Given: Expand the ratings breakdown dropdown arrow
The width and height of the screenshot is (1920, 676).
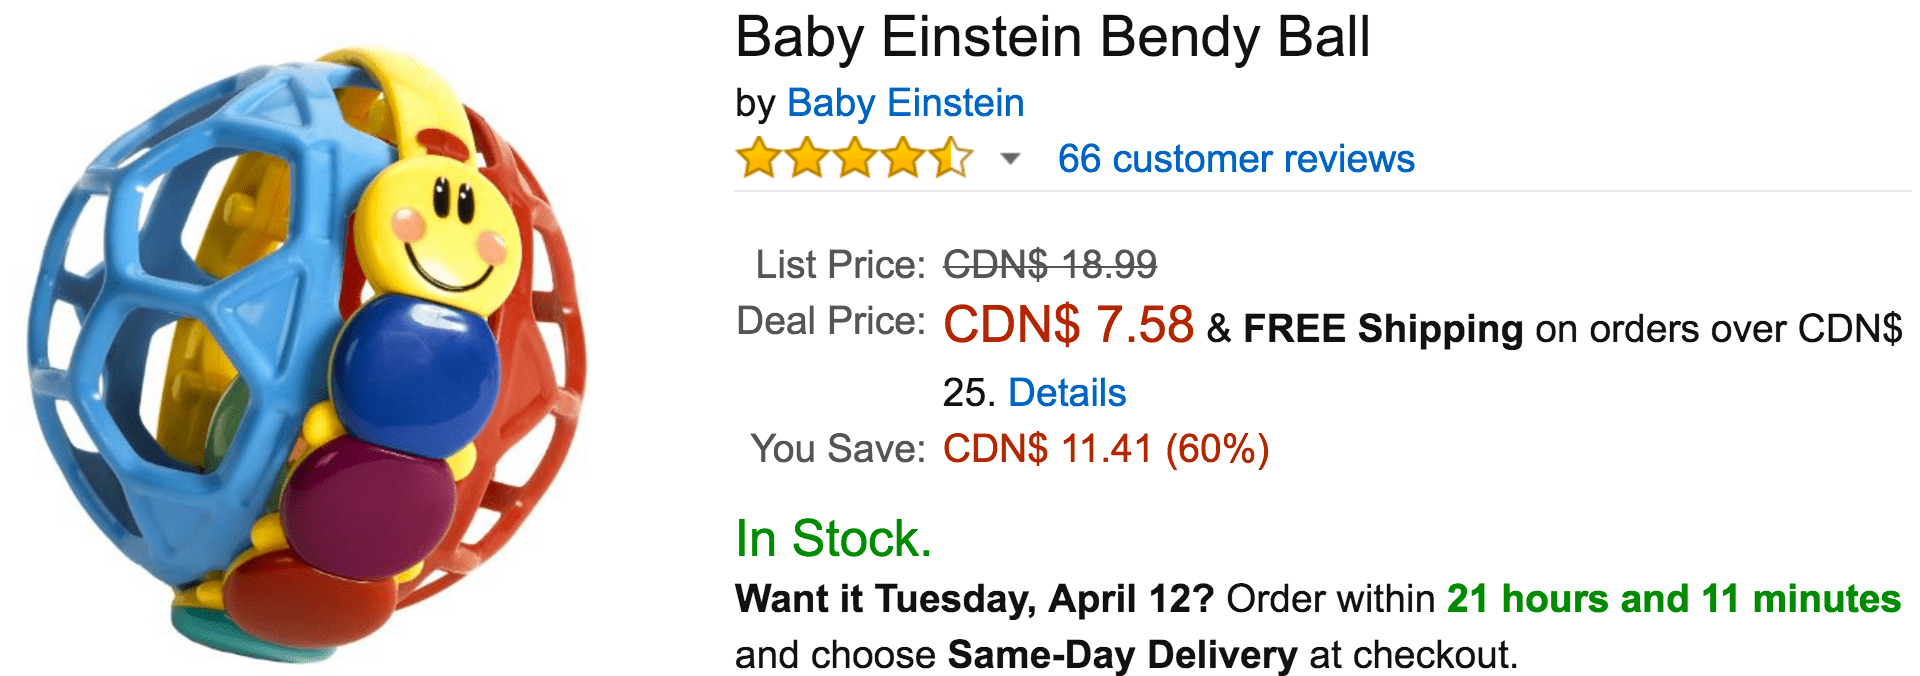Looking at the screenshot, I should (1011, 159).
